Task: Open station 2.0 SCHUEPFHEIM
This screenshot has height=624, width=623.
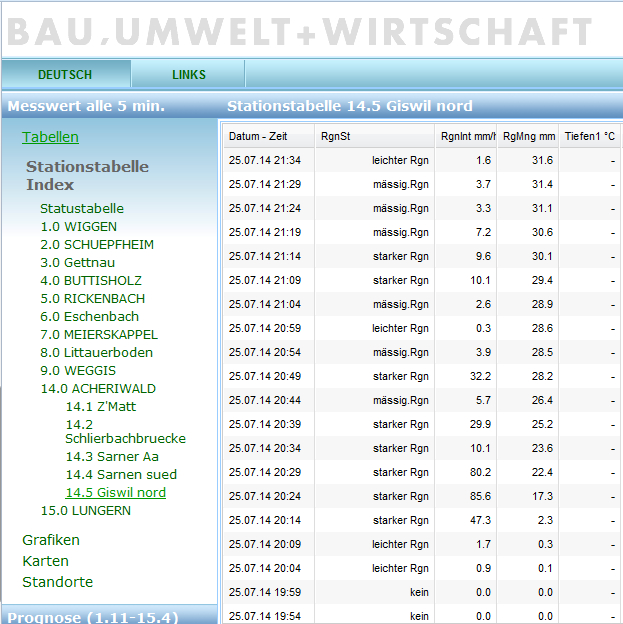Action: pyautogui.click(x=96, y=245)
